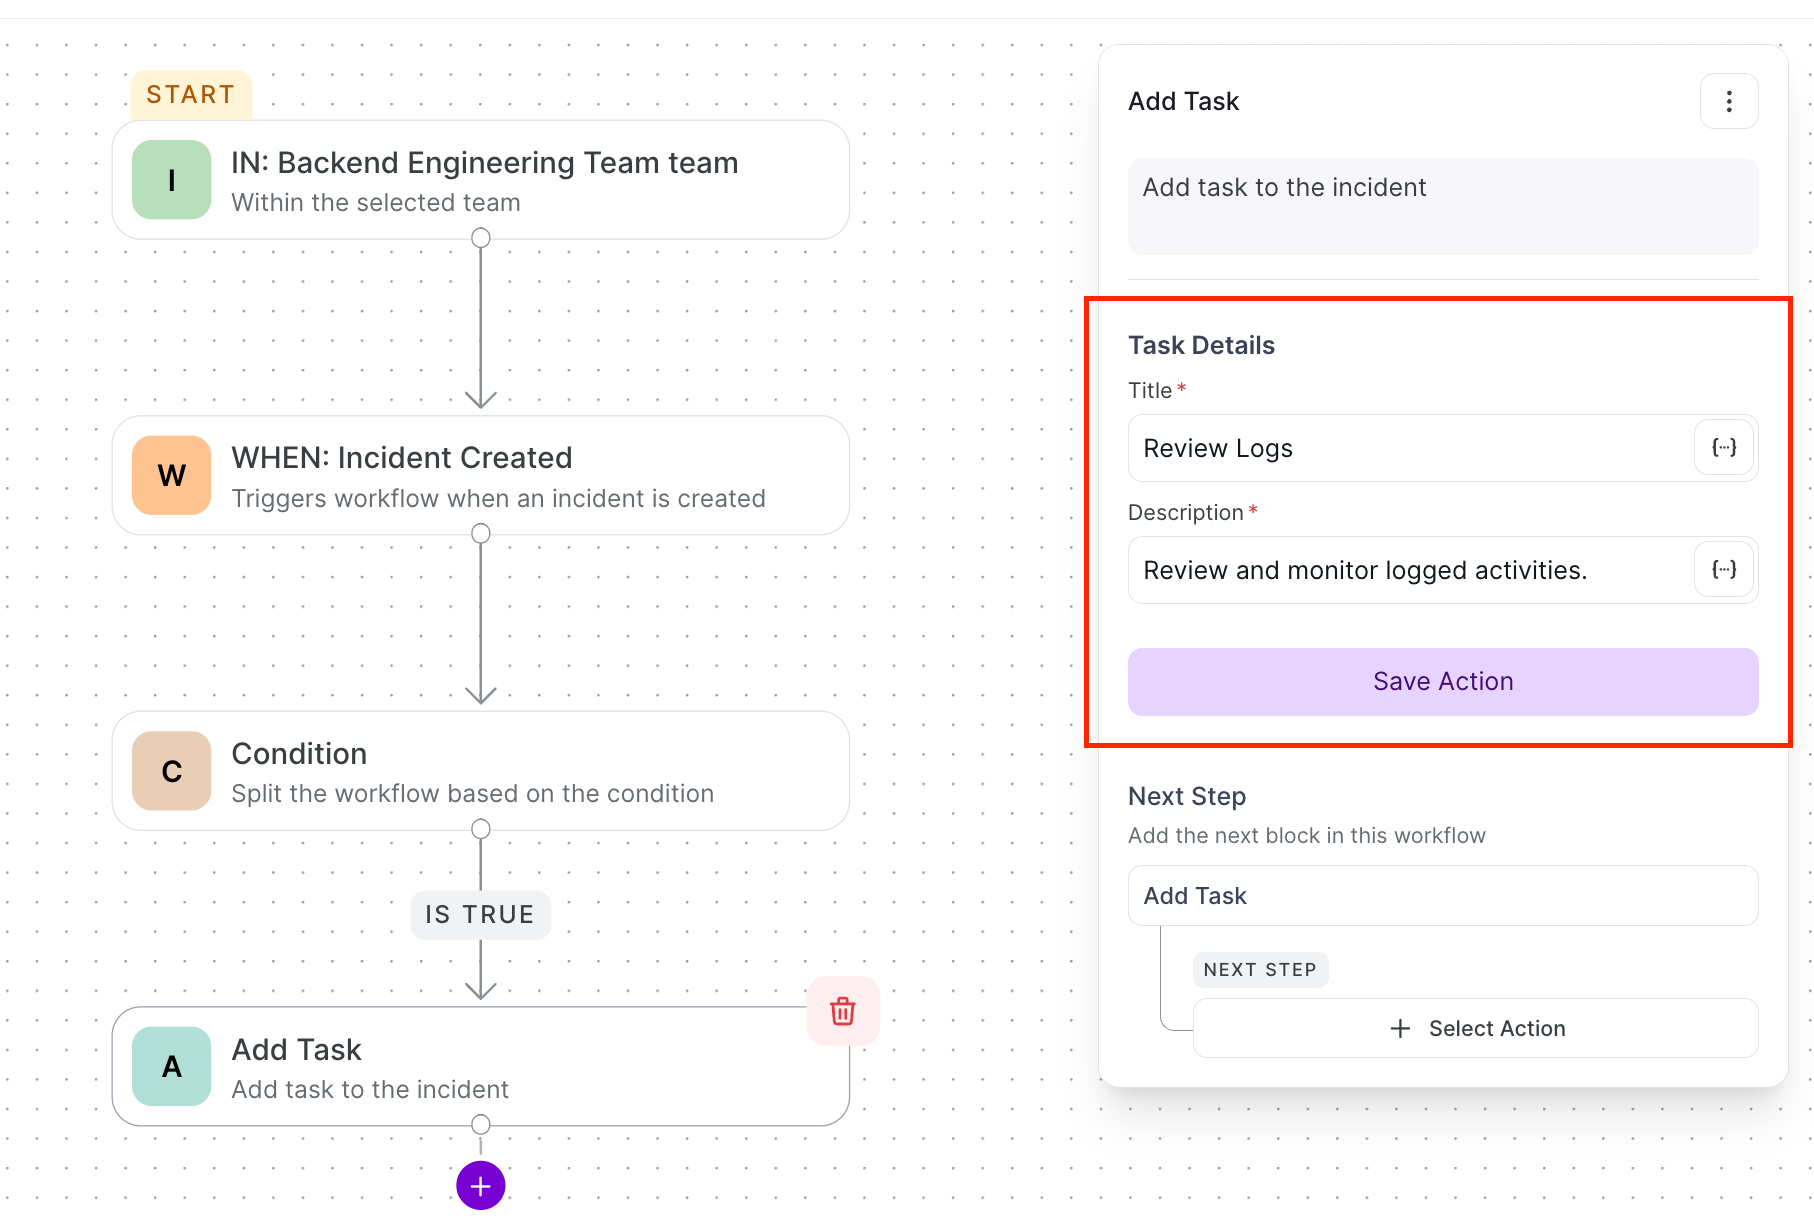1814x1226 pixels.
Task: Delete the Add Task node with trash icon
Action: pyautogui.click(x=843, y=1011)
